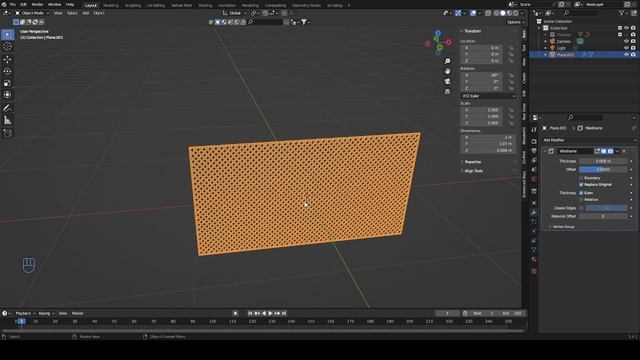The width and height of the screenshot is (640, 360).
Task: Open the Keying menu in timeline
Action: 46,313
